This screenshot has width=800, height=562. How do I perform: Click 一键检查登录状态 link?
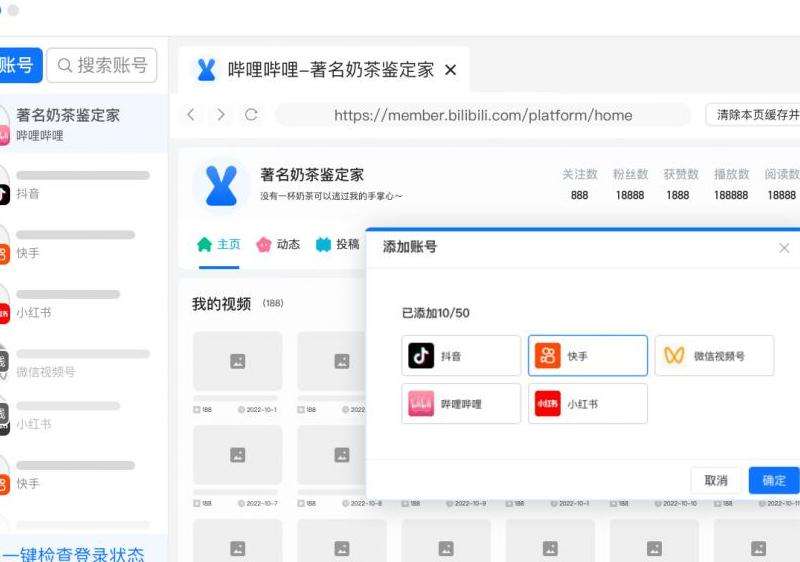73,554
